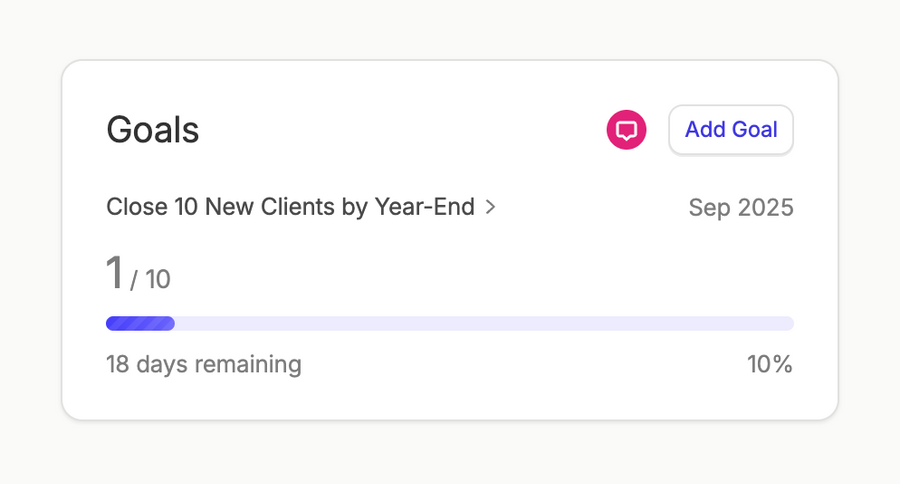Click the Sep 2025 date label
Screen dimensions: 900x484
(x=741, y=208)
